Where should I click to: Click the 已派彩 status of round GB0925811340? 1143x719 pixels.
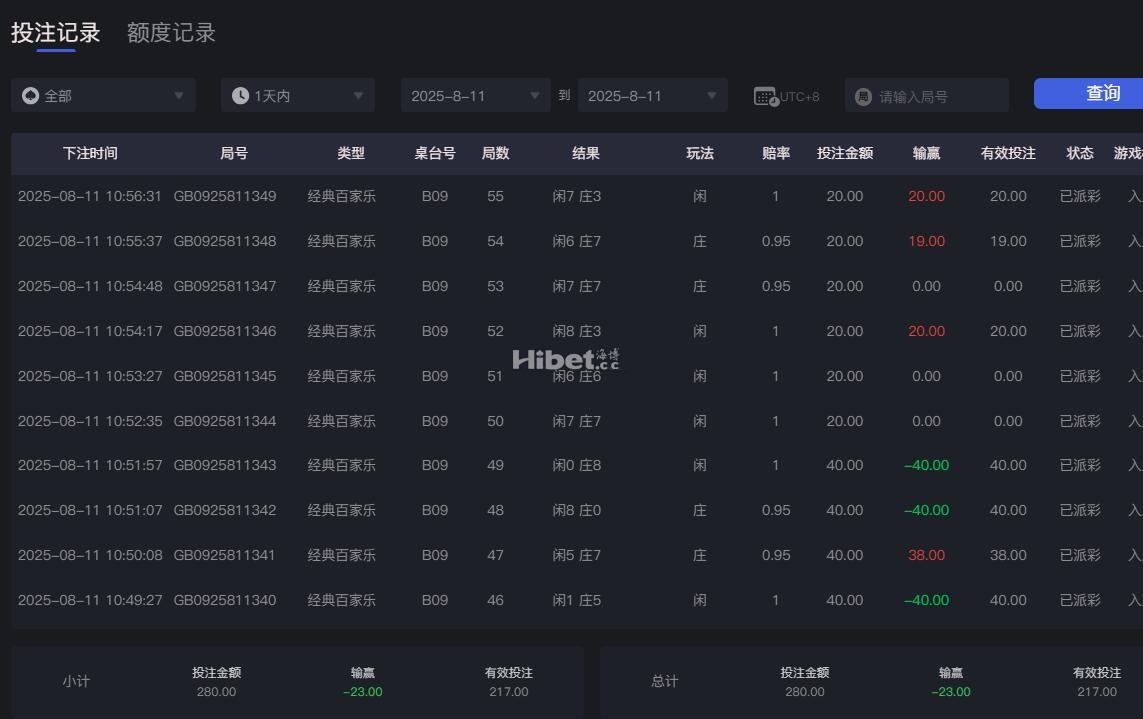point(1080,600)
